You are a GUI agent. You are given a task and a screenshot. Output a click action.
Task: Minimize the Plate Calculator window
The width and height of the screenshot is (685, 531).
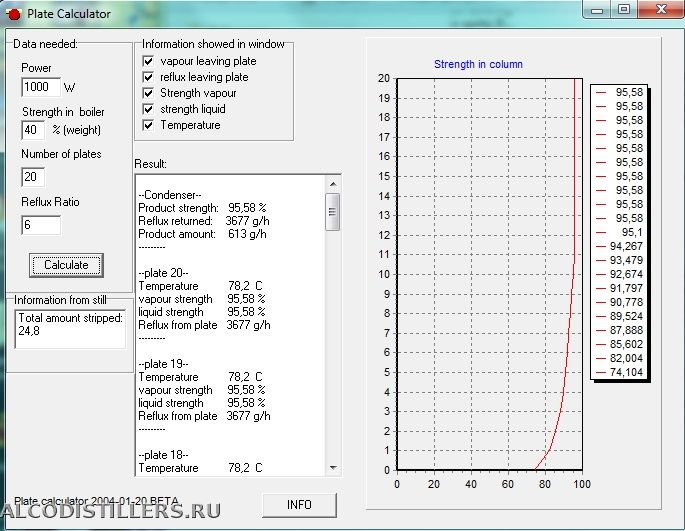[x=597, y=10]
